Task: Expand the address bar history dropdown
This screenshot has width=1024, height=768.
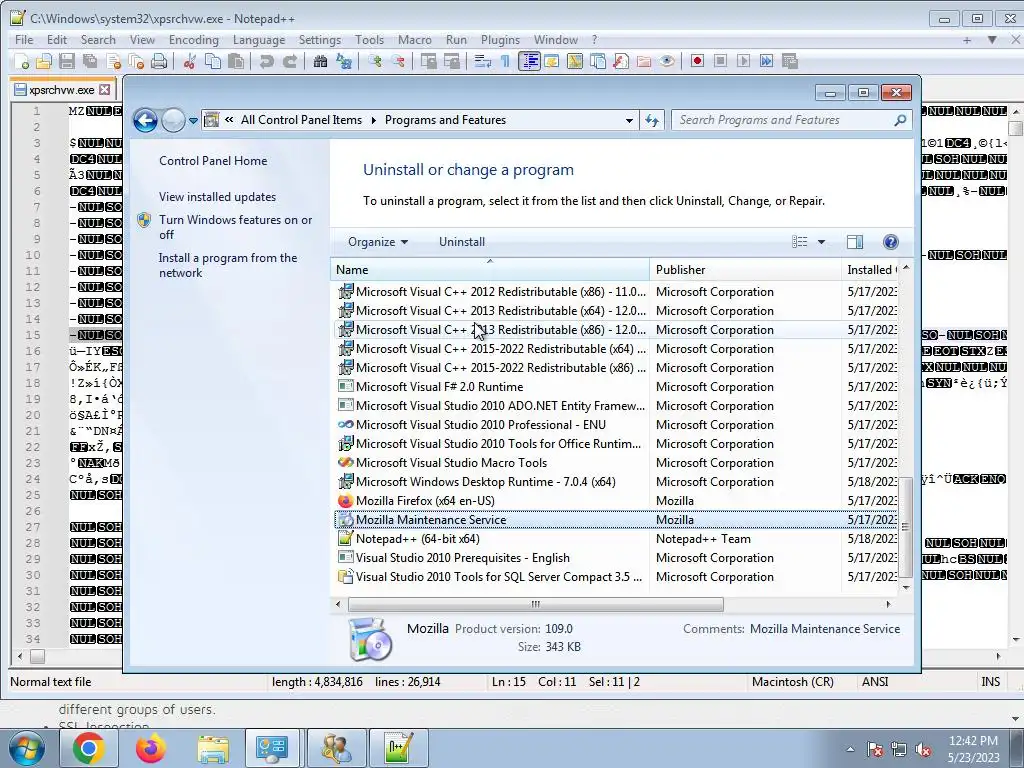Action: point(629,120)
